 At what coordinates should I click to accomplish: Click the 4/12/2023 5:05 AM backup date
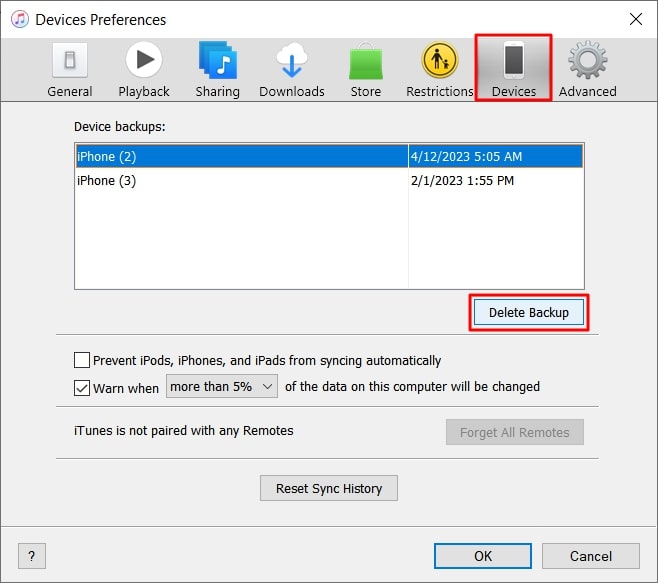pyautogui.click(x=466, y=157)
